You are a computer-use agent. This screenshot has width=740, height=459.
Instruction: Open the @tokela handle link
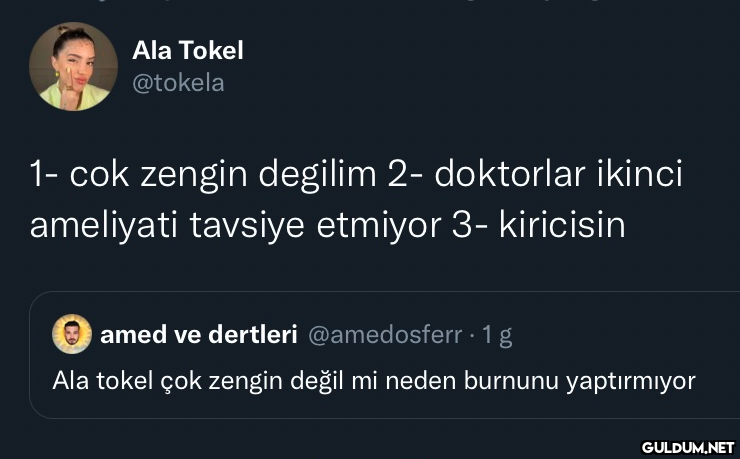tap(178, 83)
